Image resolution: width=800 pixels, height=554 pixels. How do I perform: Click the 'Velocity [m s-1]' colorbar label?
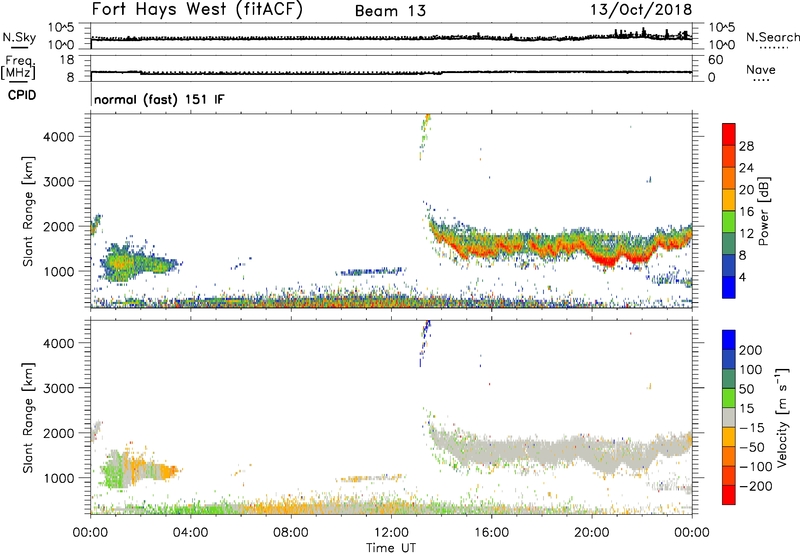tap(782, 417)
